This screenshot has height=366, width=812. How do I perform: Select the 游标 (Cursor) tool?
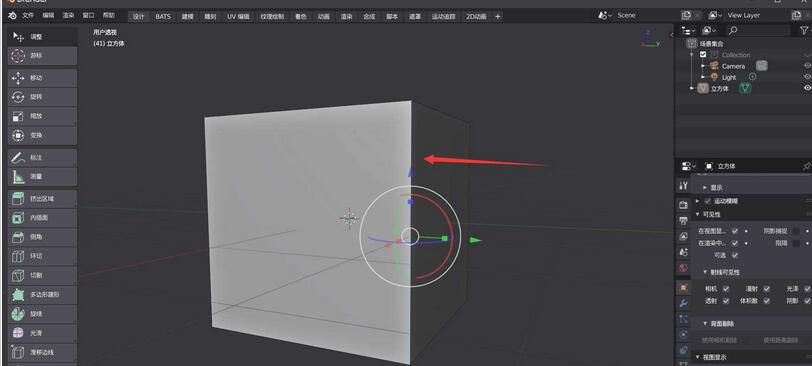tap(42, 55)
